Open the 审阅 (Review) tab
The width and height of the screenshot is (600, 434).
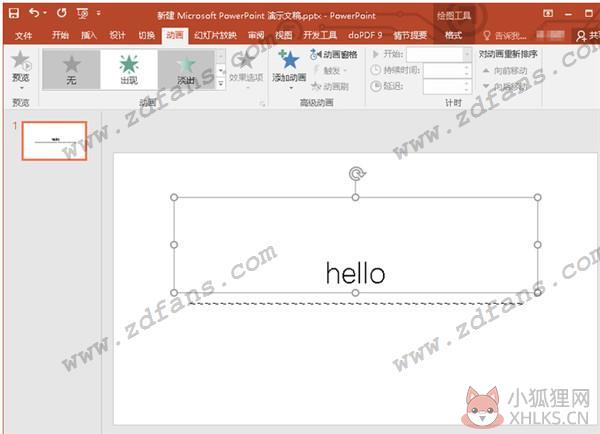click(256, 35)
